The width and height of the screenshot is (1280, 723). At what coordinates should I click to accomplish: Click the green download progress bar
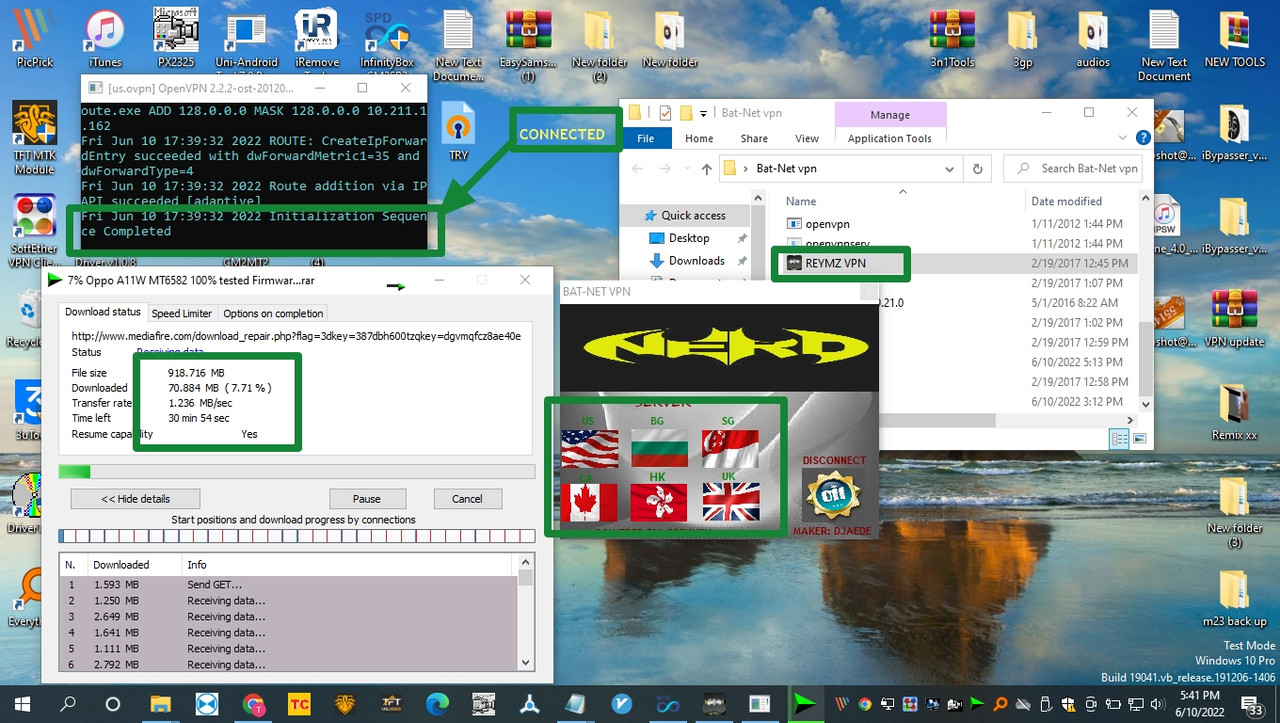tap(297, 472)
